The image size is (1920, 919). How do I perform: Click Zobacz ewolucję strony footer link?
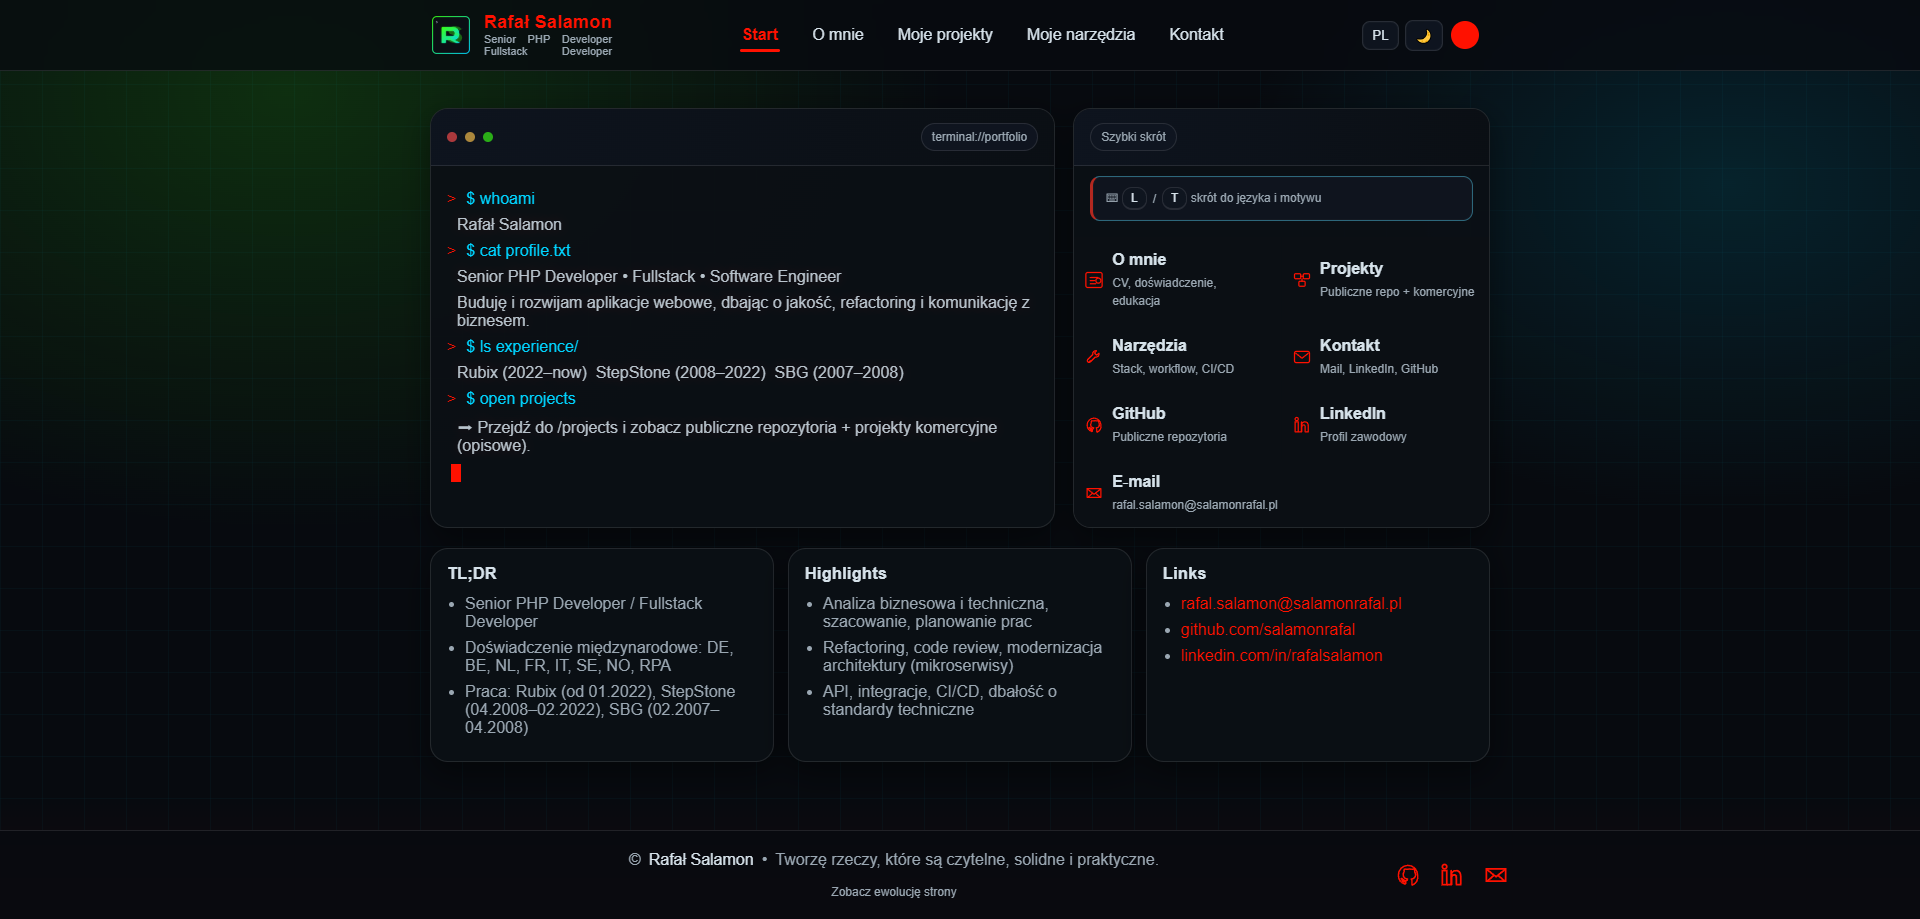pyautogui.click(x=894, y=892)
